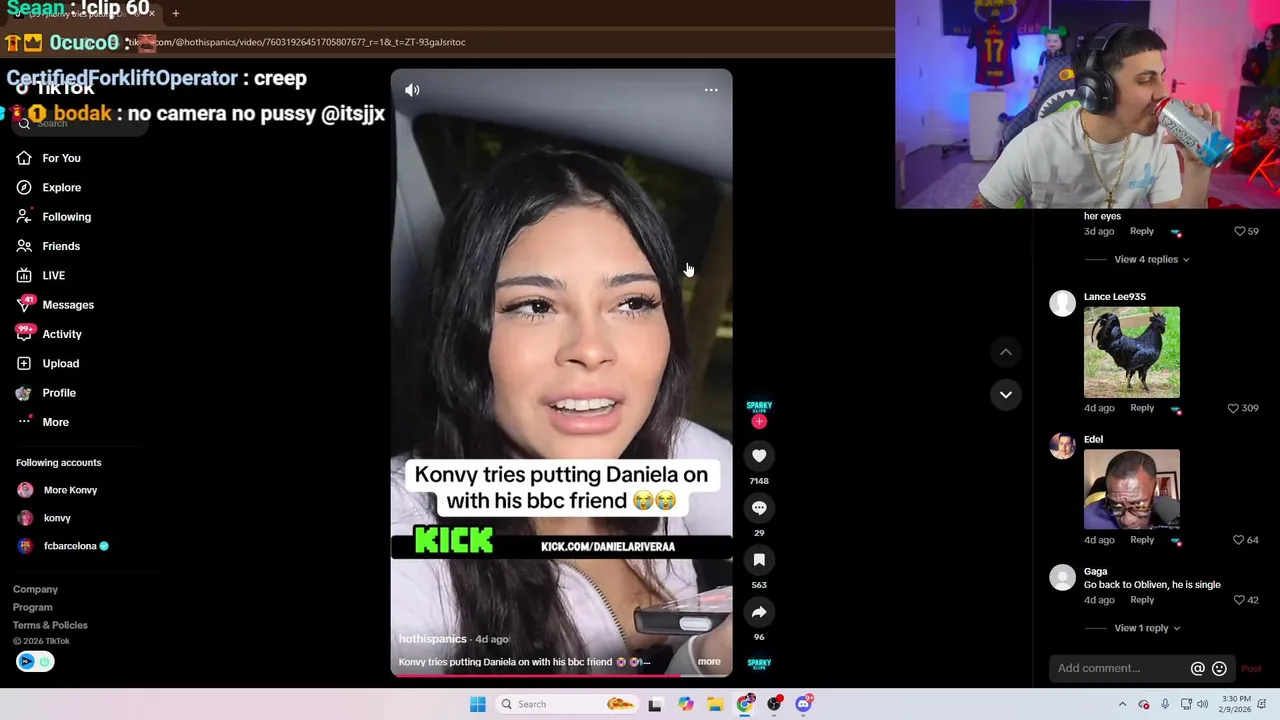Go to previous video with up arrow

[x=1006, y=352]
